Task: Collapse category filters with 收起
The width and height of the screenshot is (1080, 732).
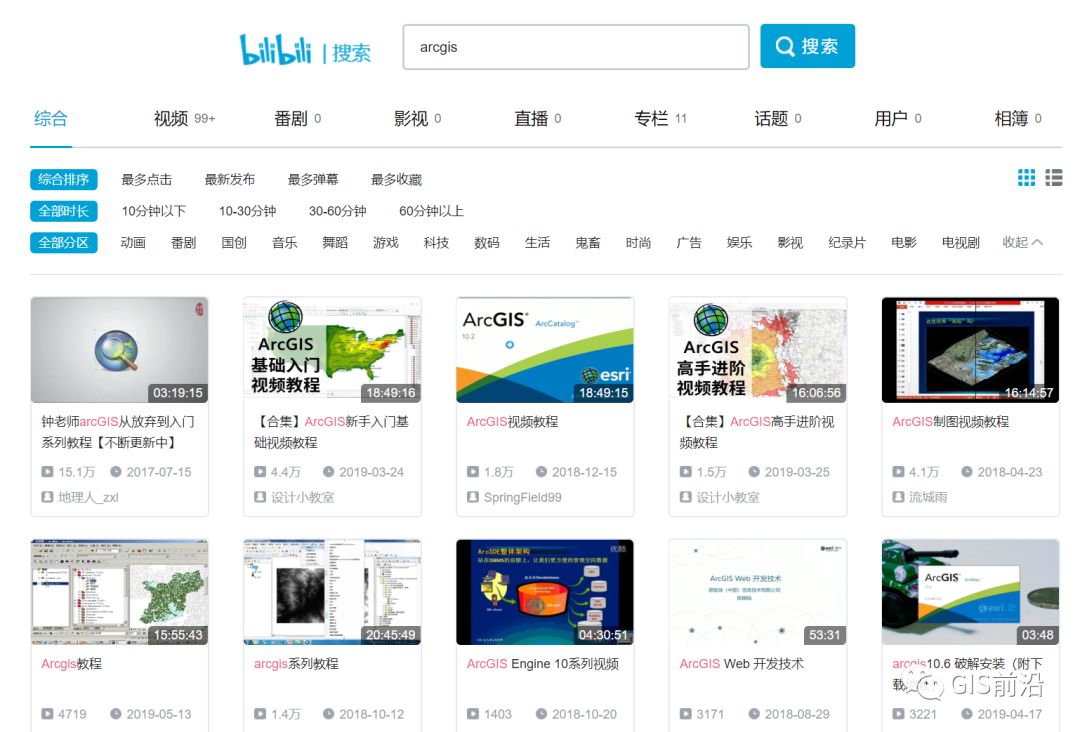Action: pyautogui.click(x=1023, y=242)
